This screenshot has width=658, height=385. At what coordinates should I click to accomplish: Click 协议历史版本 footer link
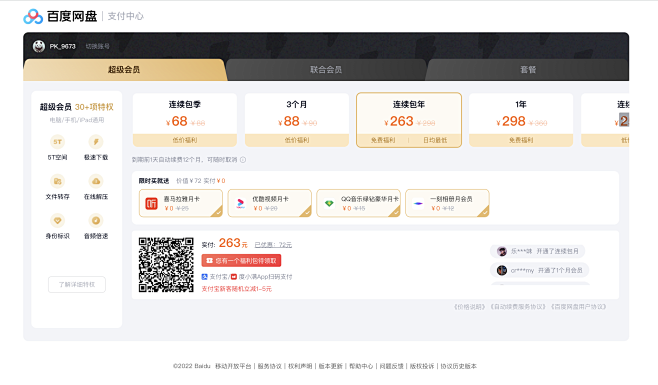(x=459, y=366)
